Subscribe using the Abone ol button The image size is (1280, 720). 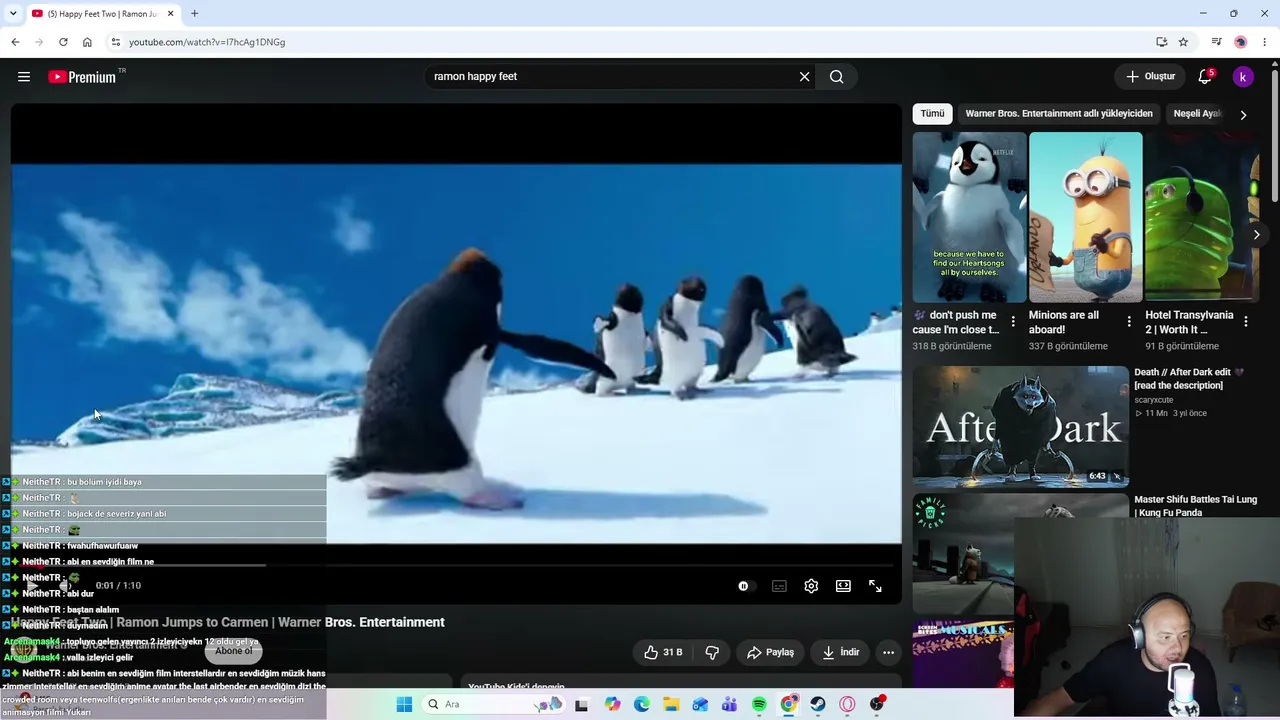coord(234,651)
